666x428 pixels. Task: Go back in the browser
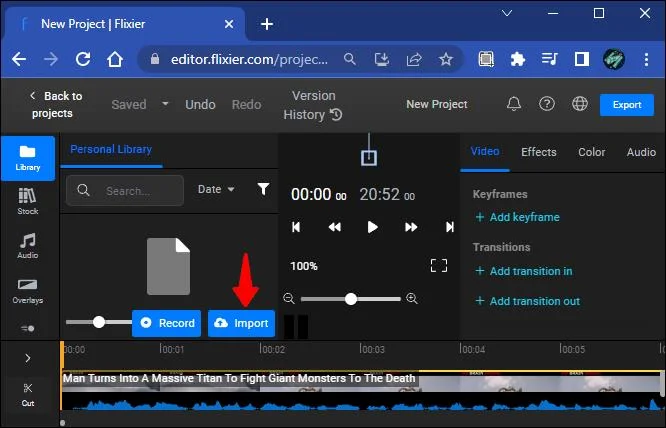point(19,59)
